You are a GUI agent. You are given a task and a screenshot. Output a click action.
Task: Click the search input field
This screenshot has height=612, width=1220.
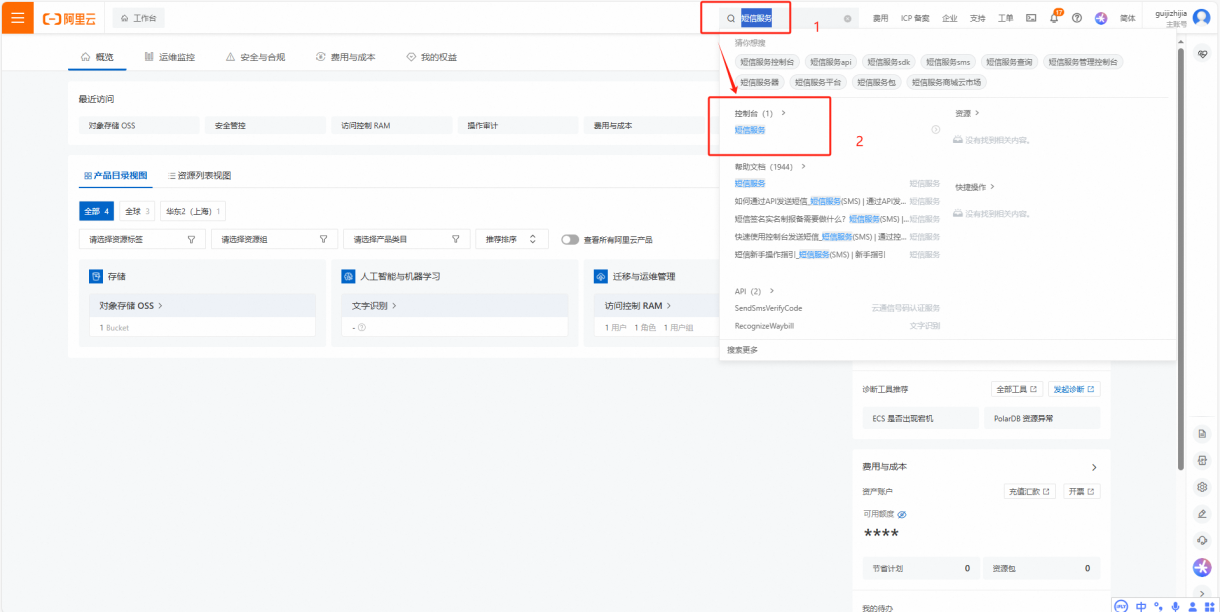pyautogui.click(x=789, y=18)
